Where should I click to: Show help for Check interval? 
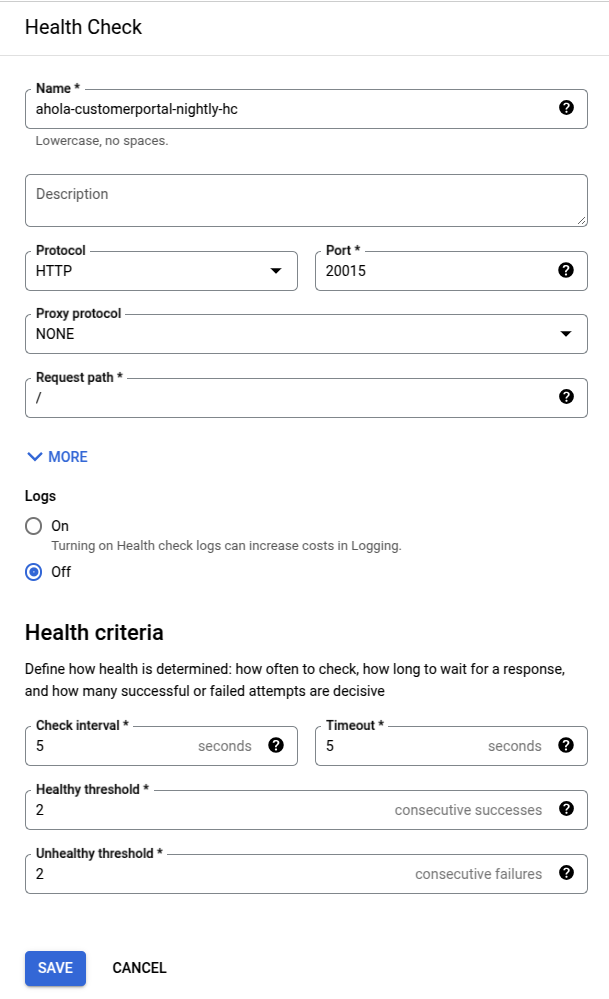(276, 745)
